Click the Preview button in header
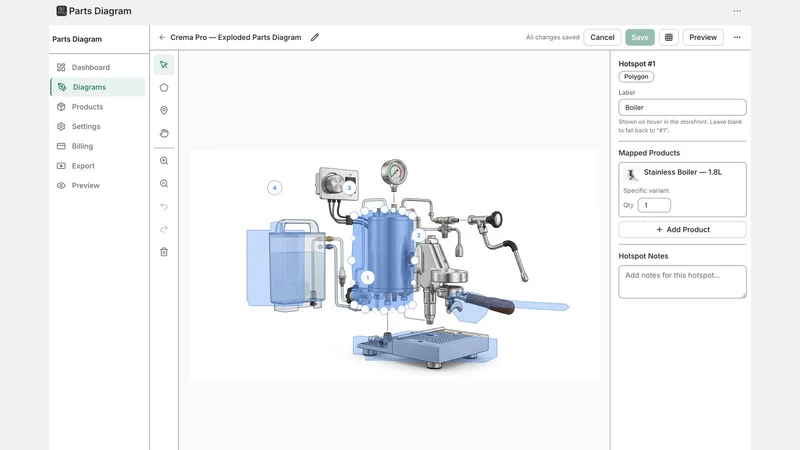The image size is (800, 450). click(703, 37)
